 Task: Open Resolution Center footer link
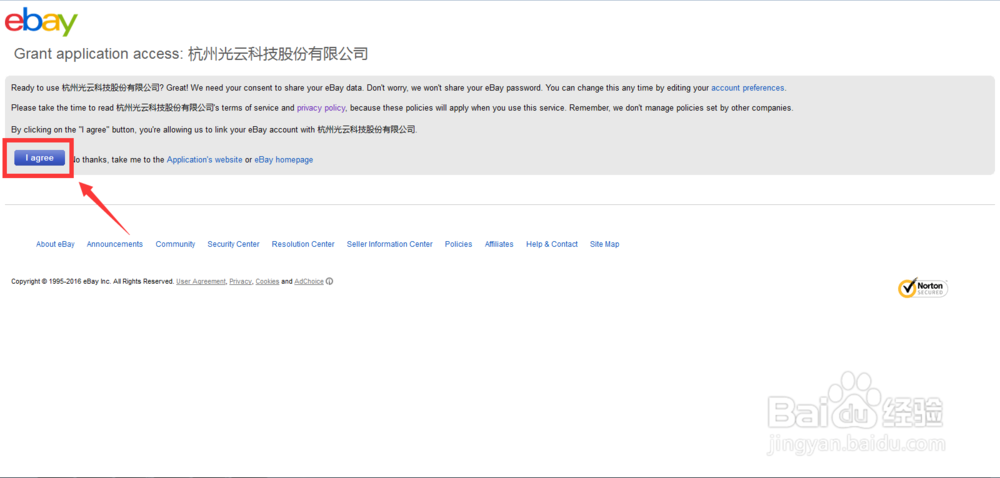point(303,244)
